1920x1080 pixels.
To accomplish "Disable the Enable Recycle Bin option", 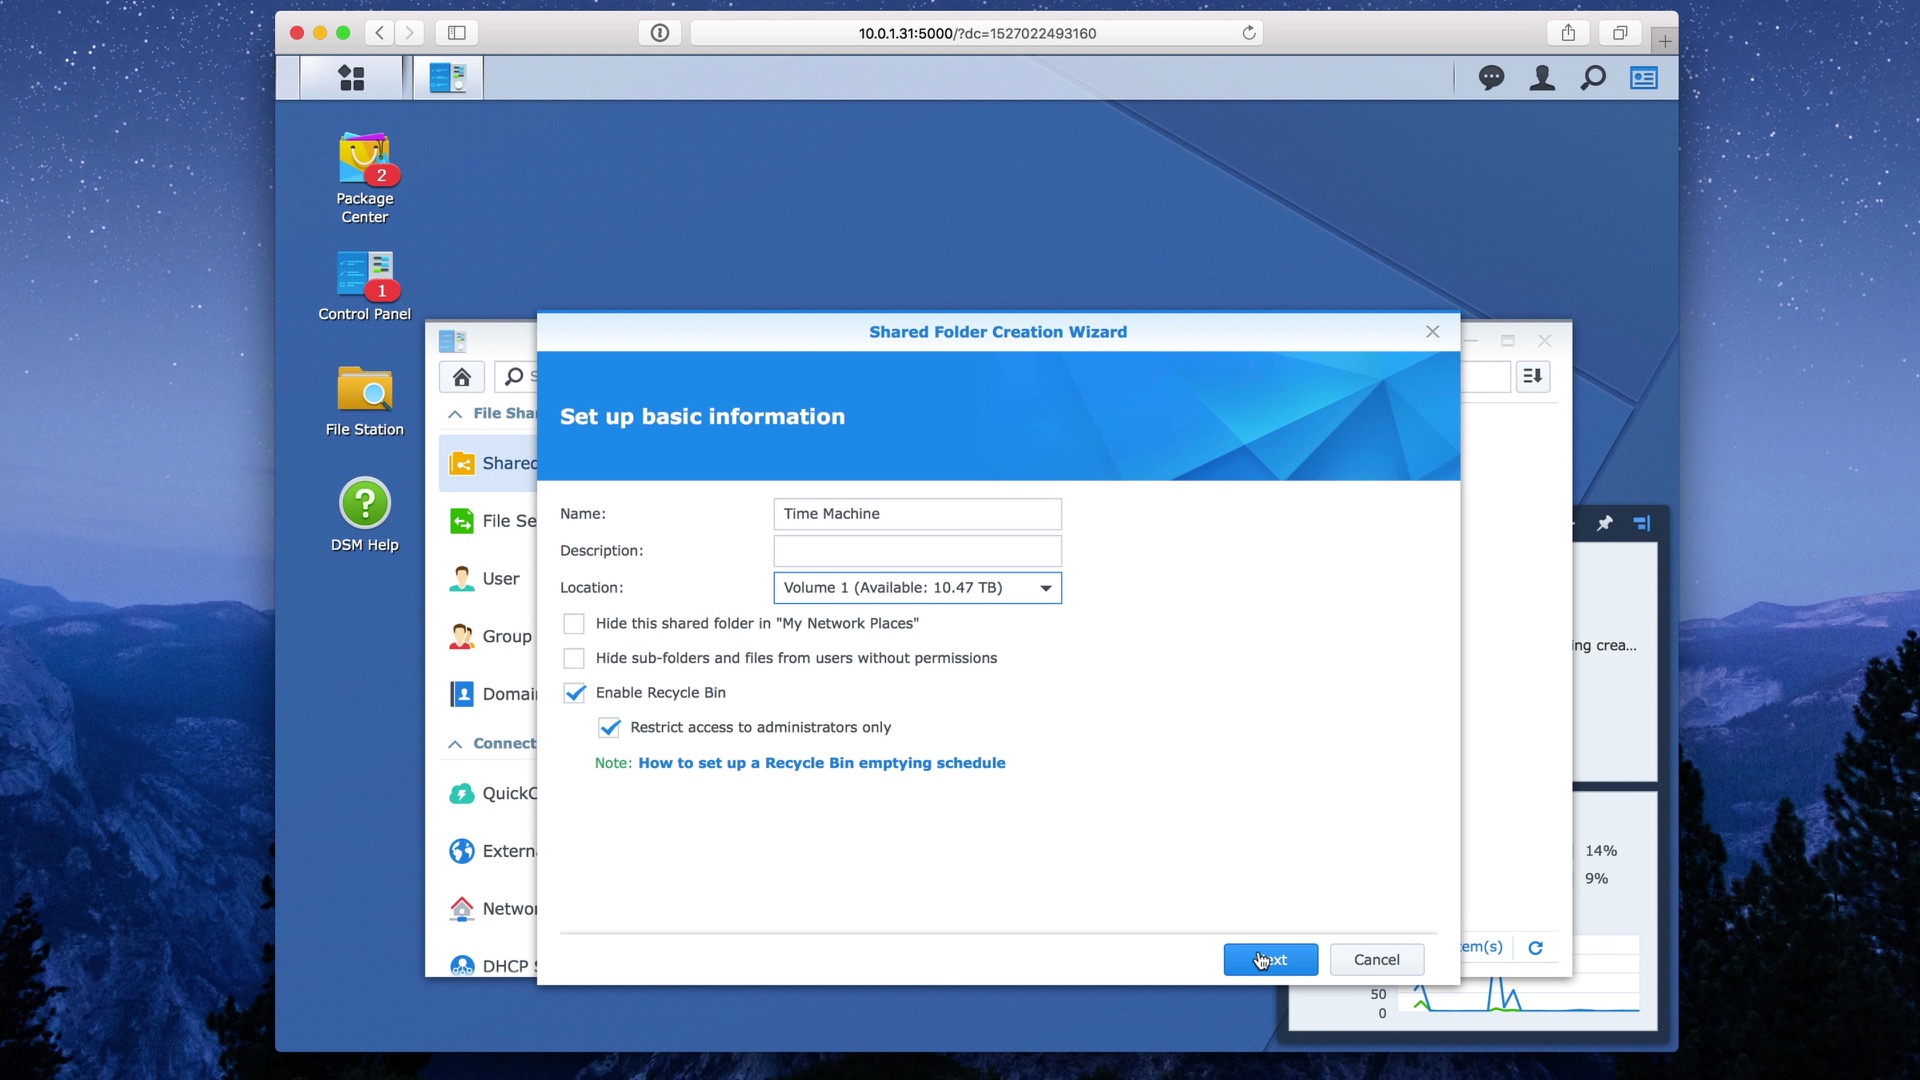I will point(575,692).
